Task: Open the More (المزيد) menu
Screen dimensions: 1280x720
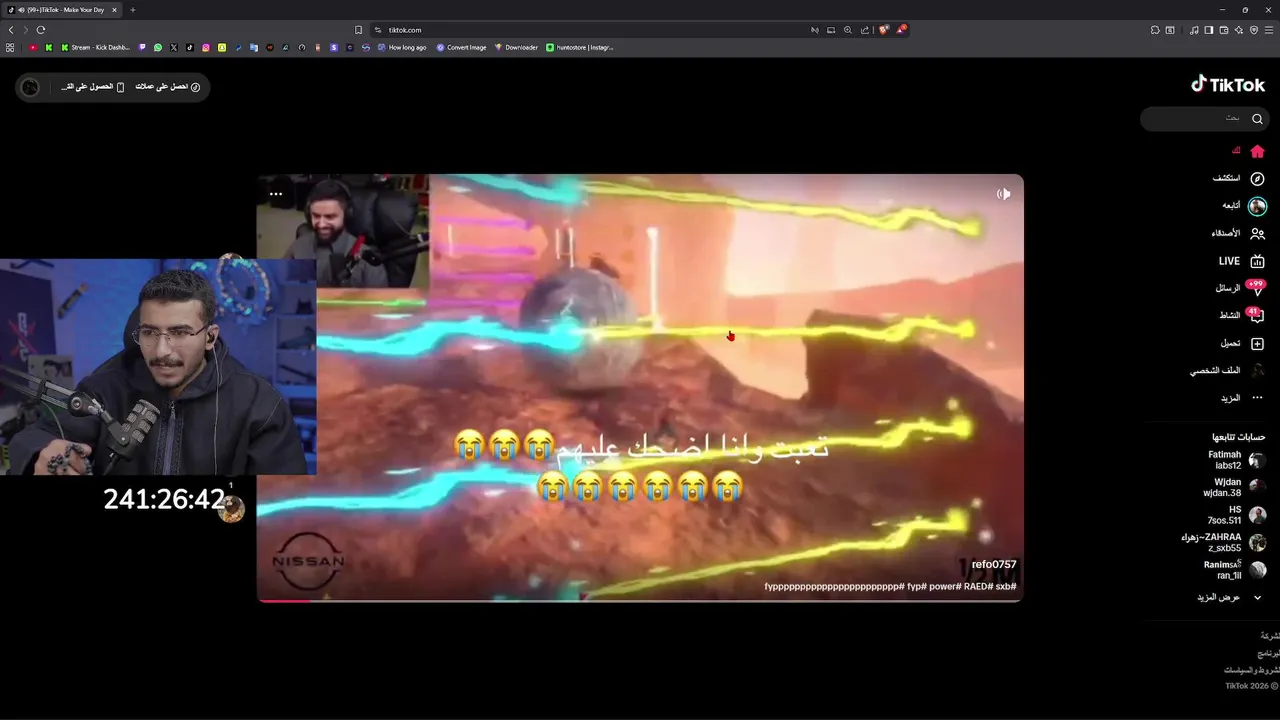Action: 1242,398
